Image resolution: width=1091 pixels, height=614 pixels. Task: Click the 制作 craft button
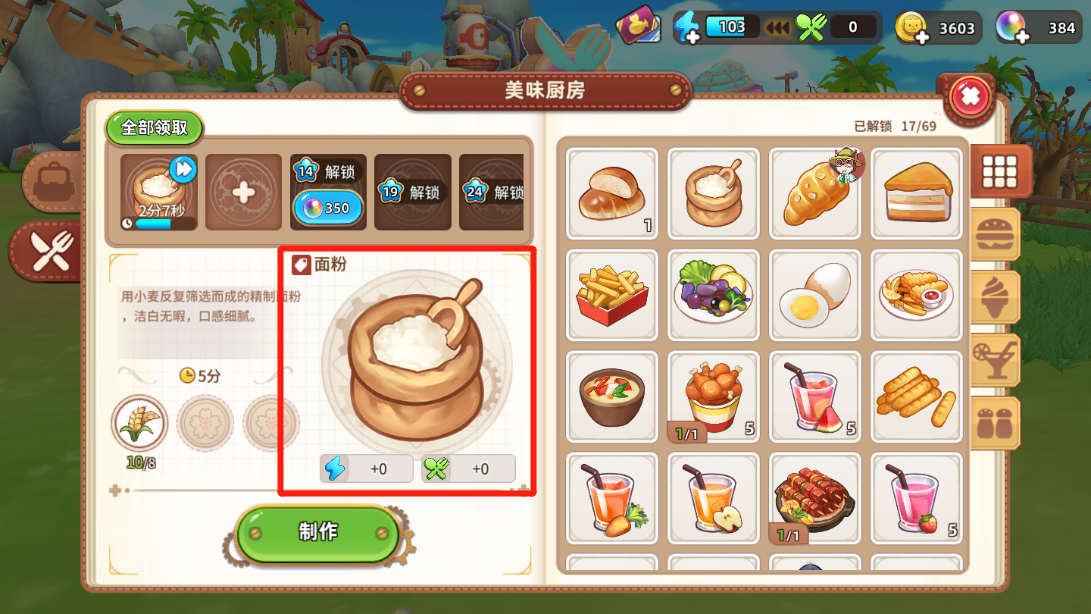(318, 533)
